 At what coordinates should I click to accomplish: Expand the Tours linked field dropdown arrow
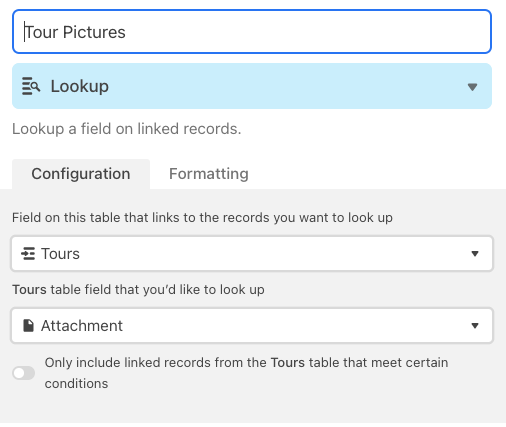coord(475,254)
